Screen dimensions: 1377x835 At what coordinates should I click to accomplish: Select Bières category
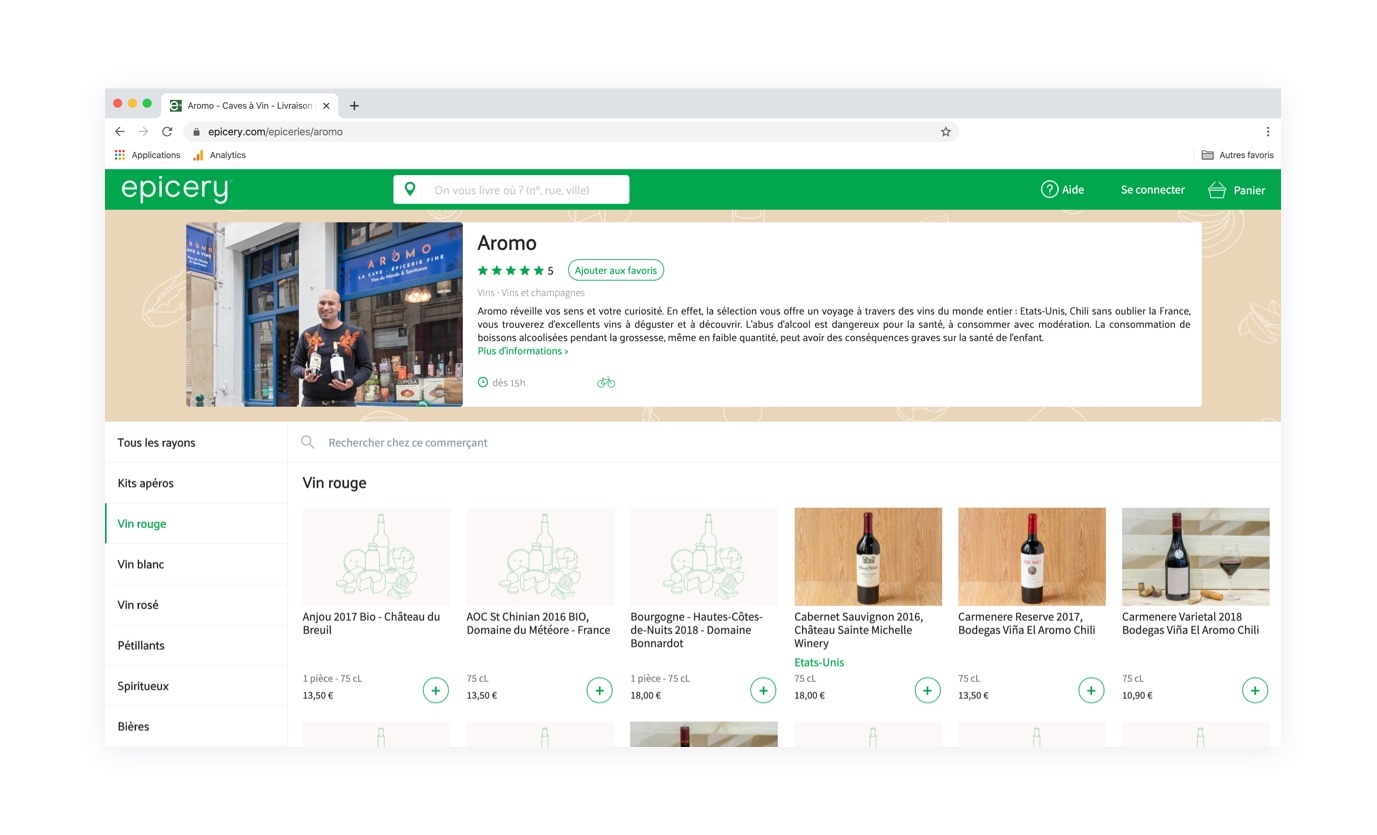[x=196, y=726]
